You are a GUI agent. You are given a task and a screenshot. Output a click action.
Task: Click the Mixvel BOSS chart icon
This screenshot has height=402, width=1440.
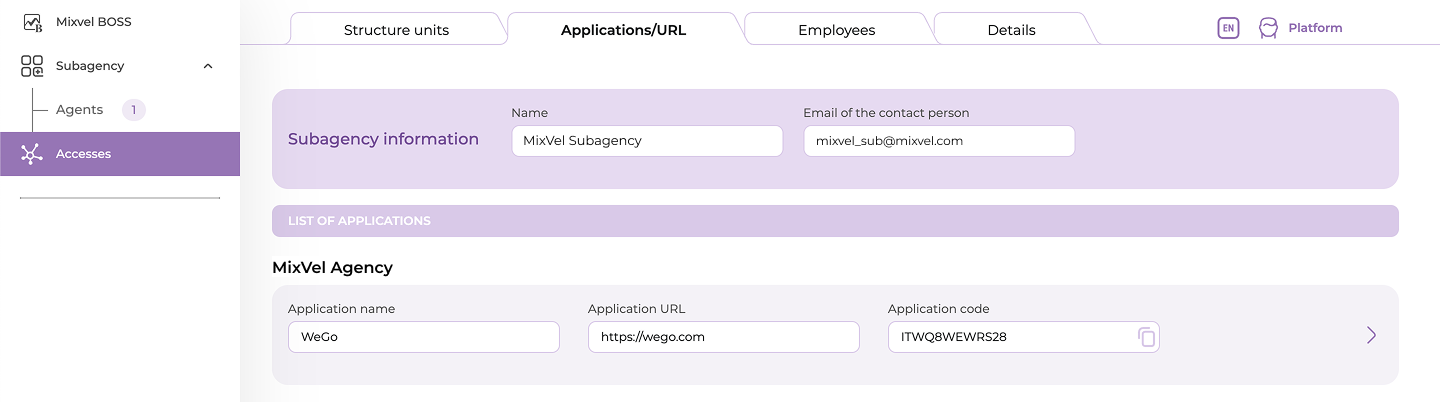pyautogui.click(x=32, y=22)
